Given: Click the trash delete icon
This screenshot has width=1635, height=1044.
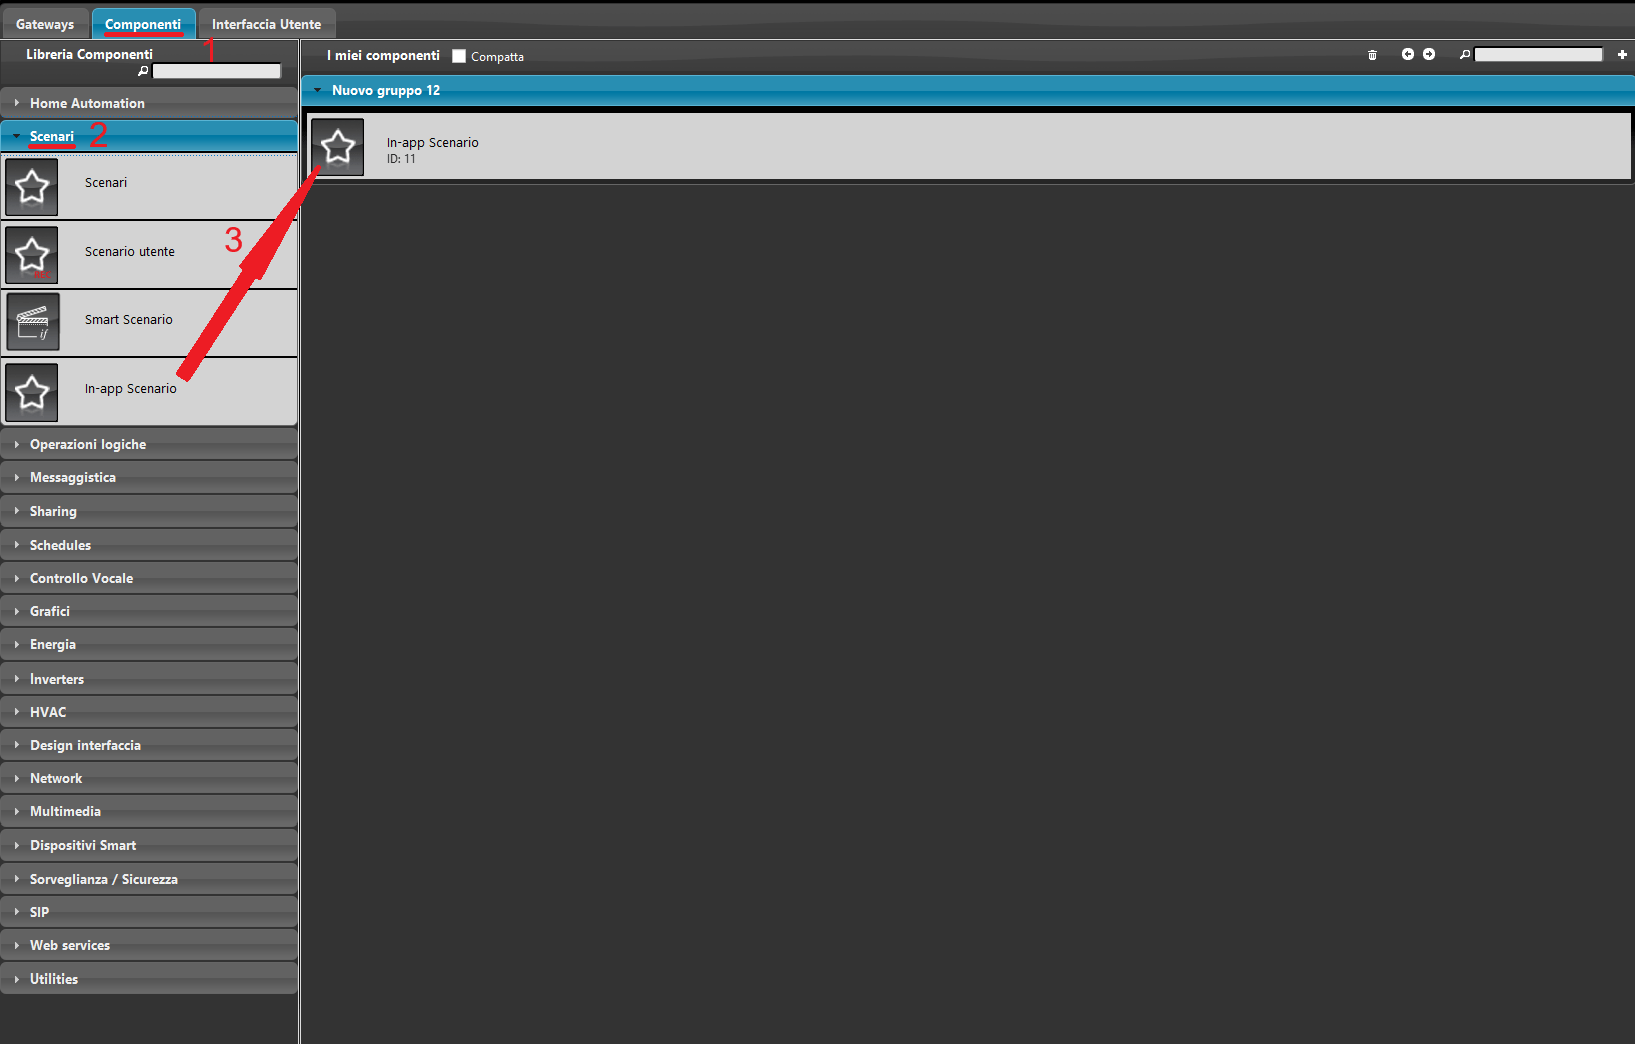Looking at the screenshot, I should coord(1372,55).
